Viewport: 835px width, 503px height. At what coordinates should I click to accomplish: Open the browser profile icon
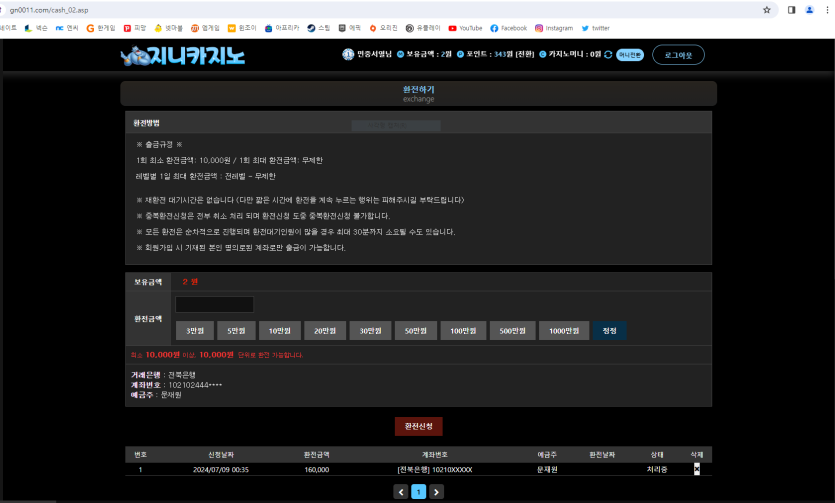809,9
